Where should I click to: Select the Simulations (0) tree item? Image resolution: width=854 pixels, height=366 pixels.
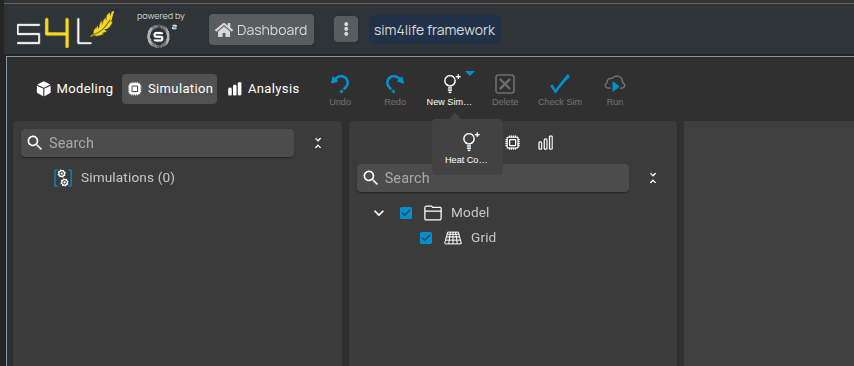pyautogui.click(x=127, y=178)
